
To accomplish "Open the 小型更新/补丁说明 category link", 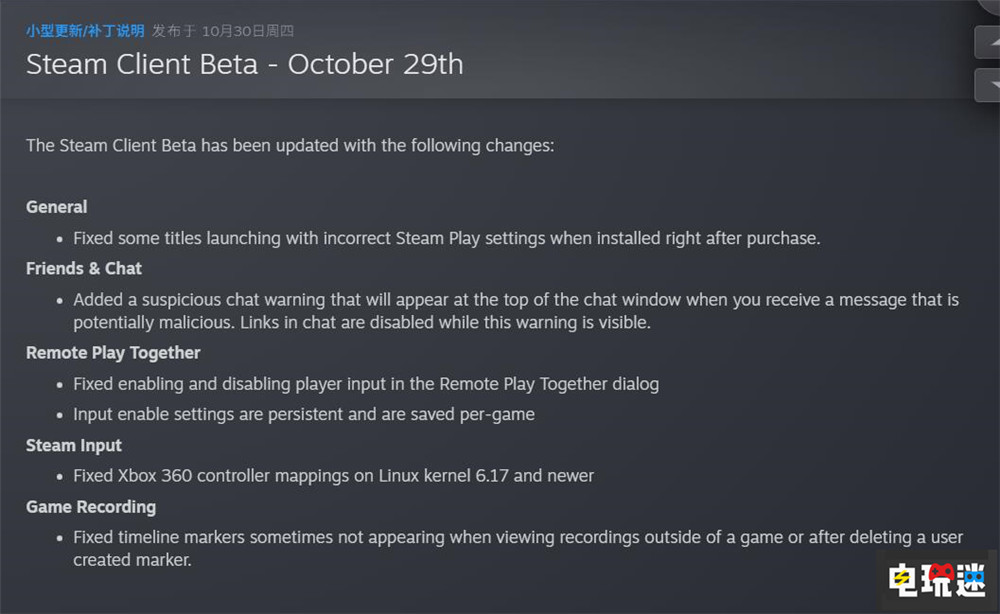I will click(85, 31).
